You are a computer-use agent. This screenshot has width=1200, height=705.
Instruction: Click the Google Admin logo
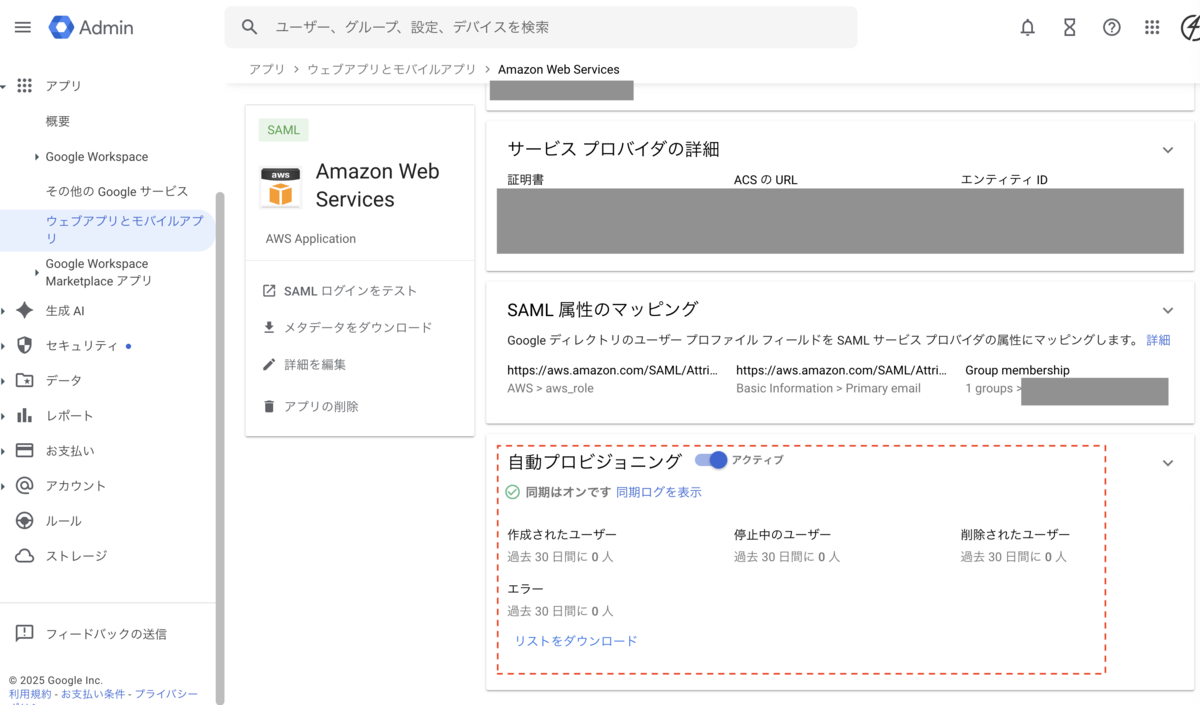[91, 27]
